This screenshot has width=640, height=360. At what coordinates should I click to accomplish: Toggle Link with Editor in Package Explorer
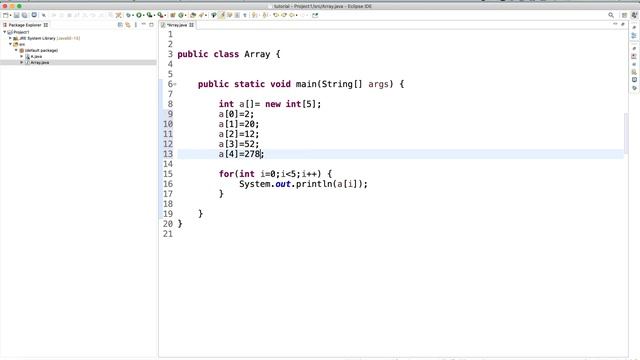128,25
